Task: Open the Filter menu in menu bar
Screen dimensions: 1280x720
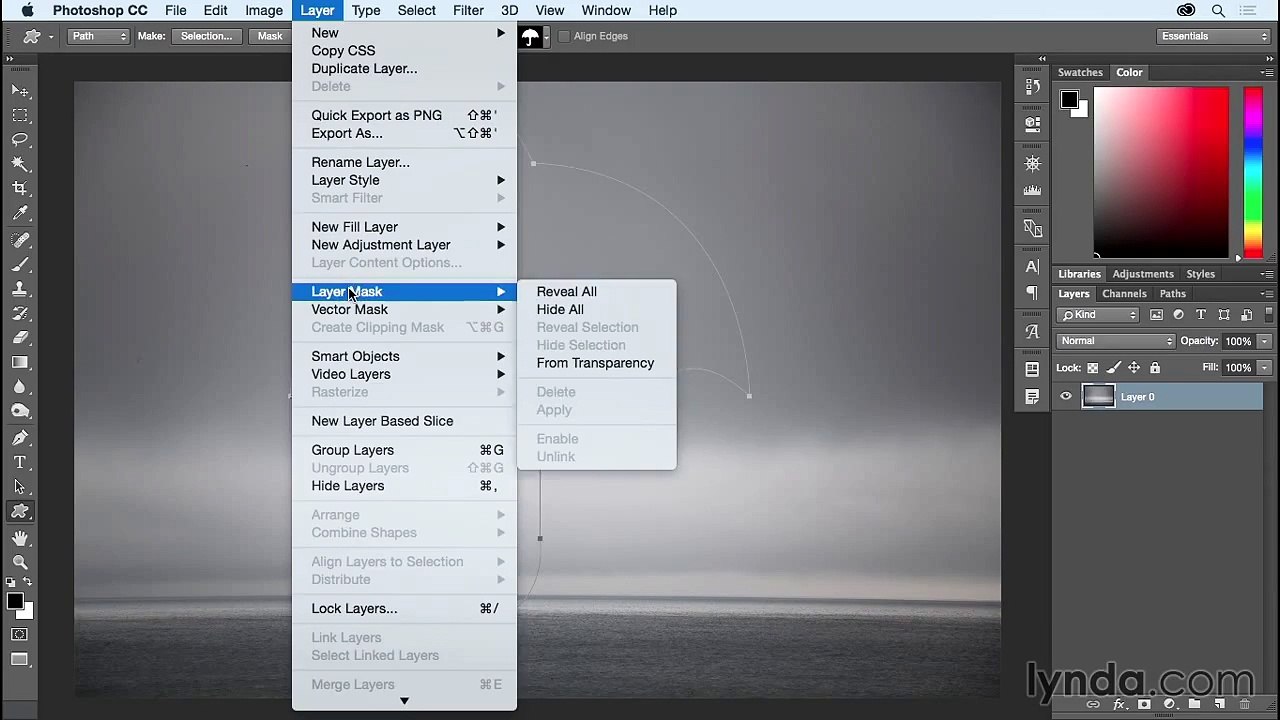Action: point(468,10)
